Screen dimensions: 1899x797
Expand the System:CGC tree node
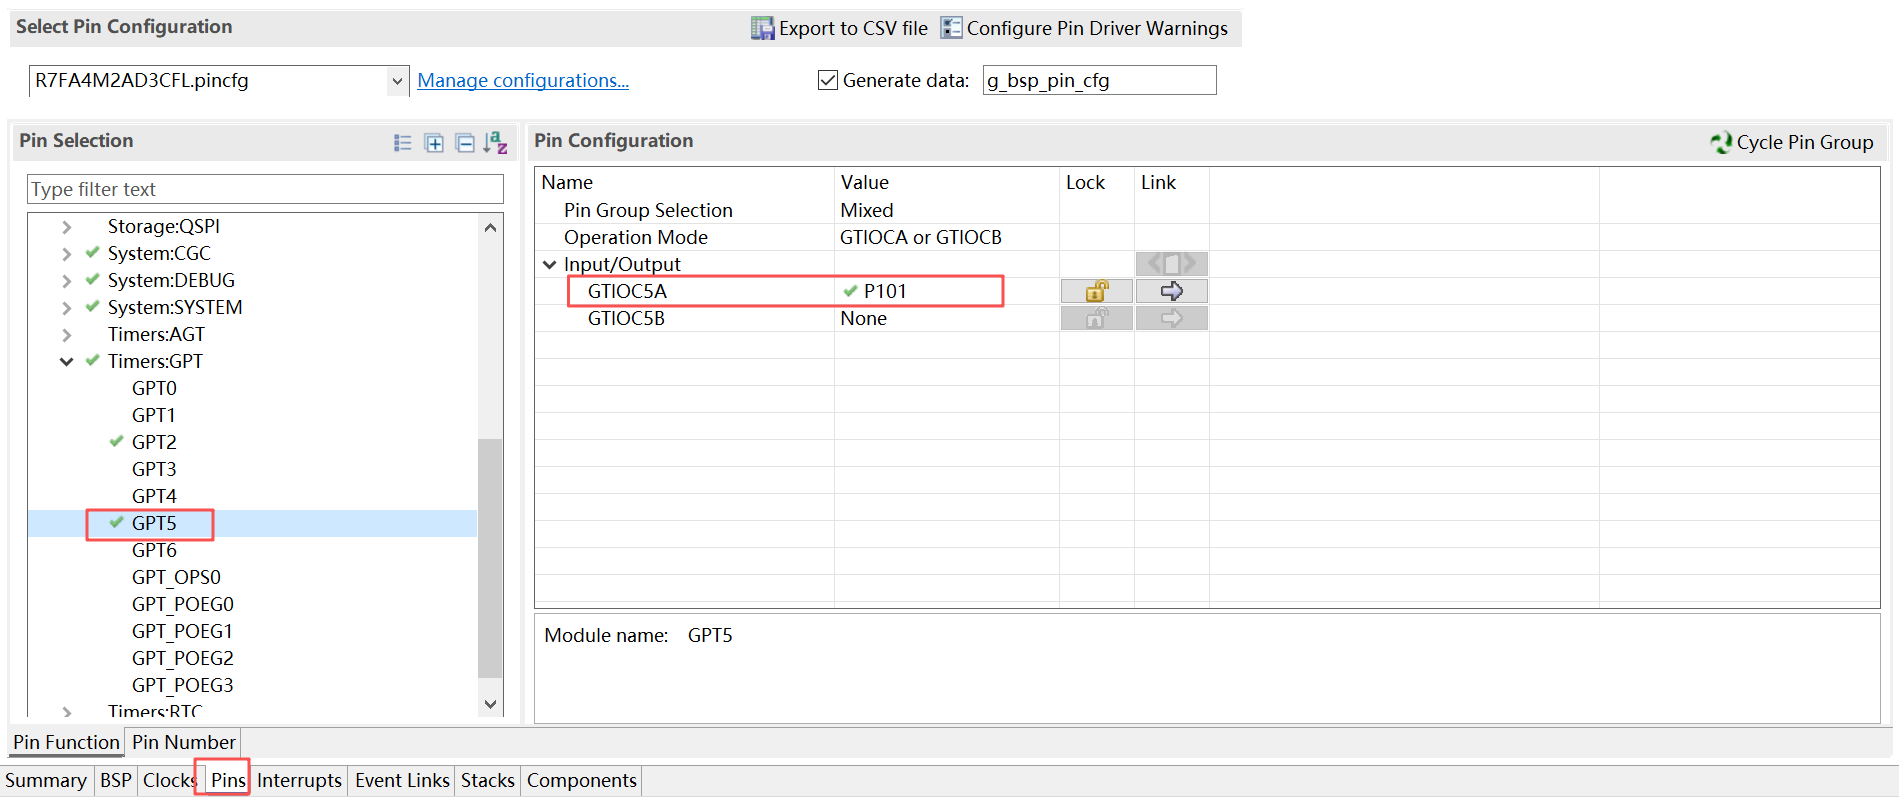coord(66,254)
